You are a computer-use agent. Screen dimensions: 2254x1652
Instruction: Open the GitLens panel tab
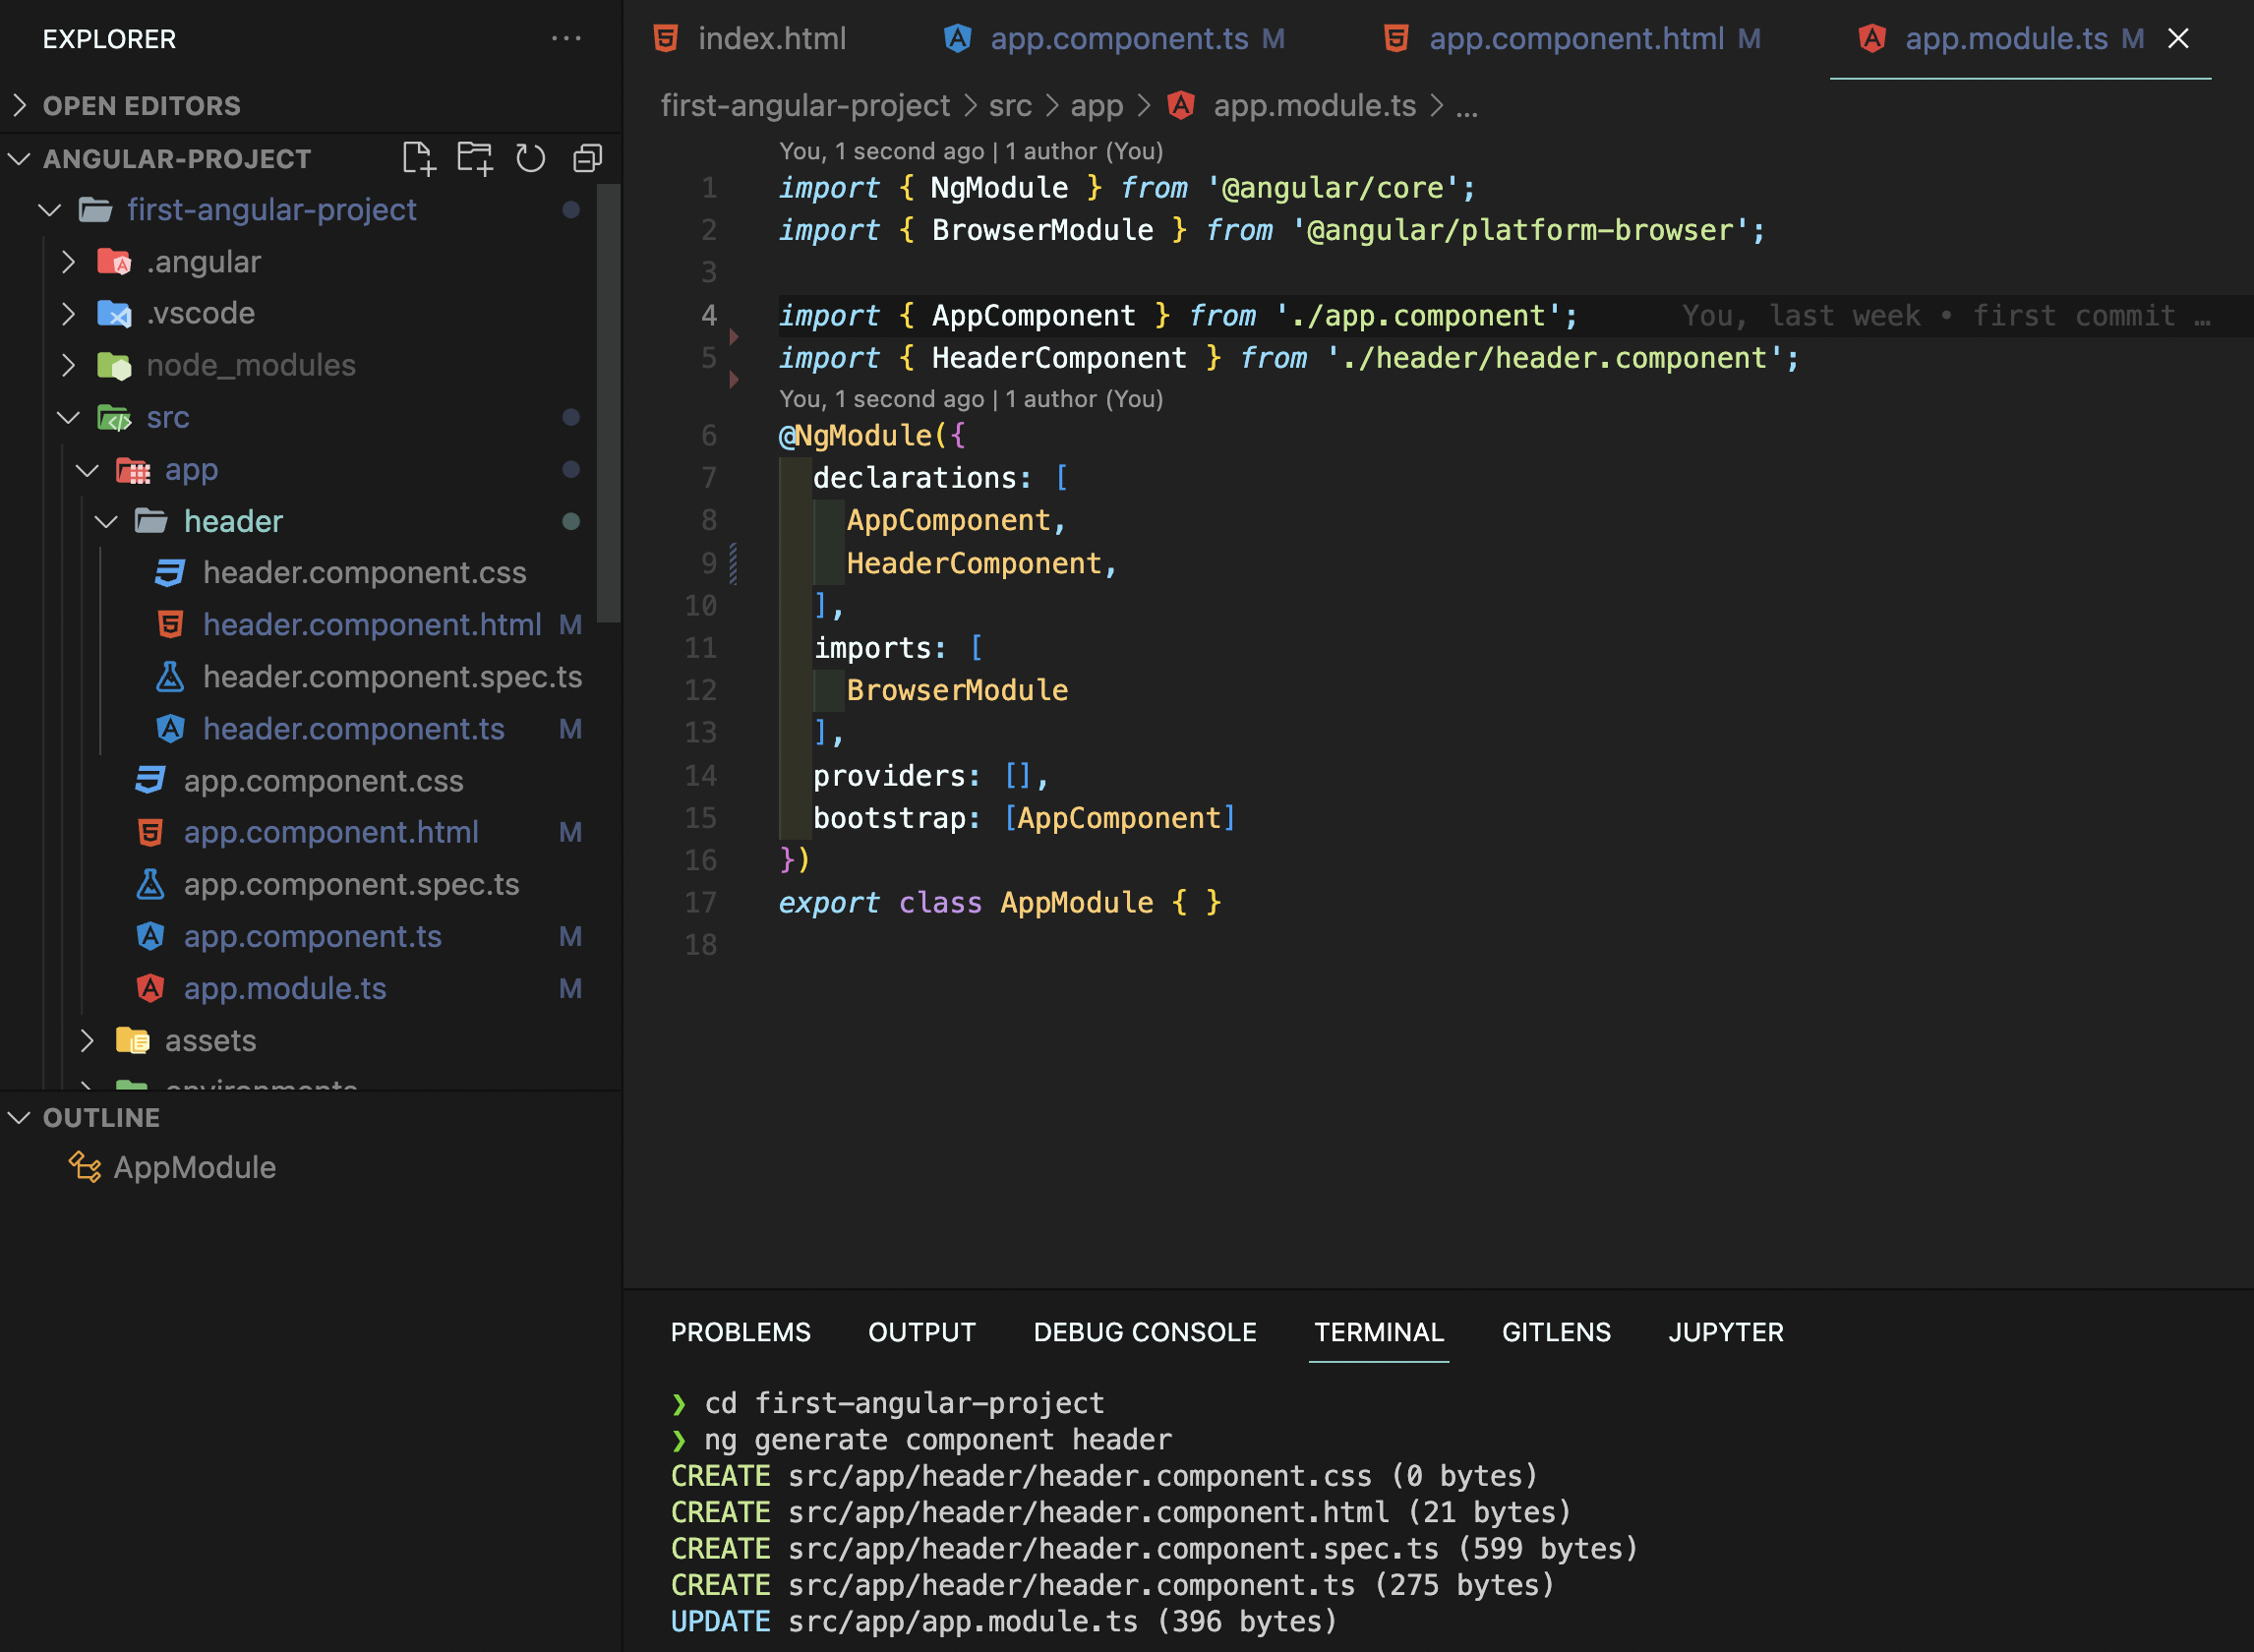pyautogui.click(x=1555, y=1332)
